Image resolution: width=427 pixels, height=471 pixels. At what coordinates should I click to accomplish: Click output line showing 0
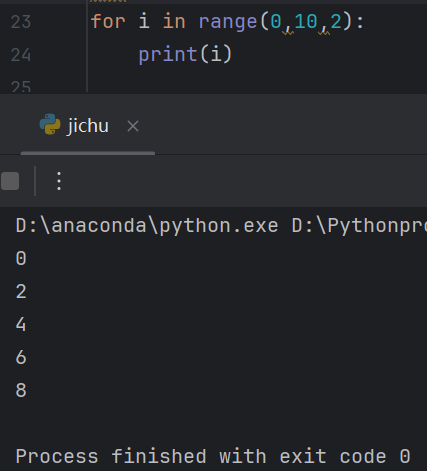(x=21, y=259)
